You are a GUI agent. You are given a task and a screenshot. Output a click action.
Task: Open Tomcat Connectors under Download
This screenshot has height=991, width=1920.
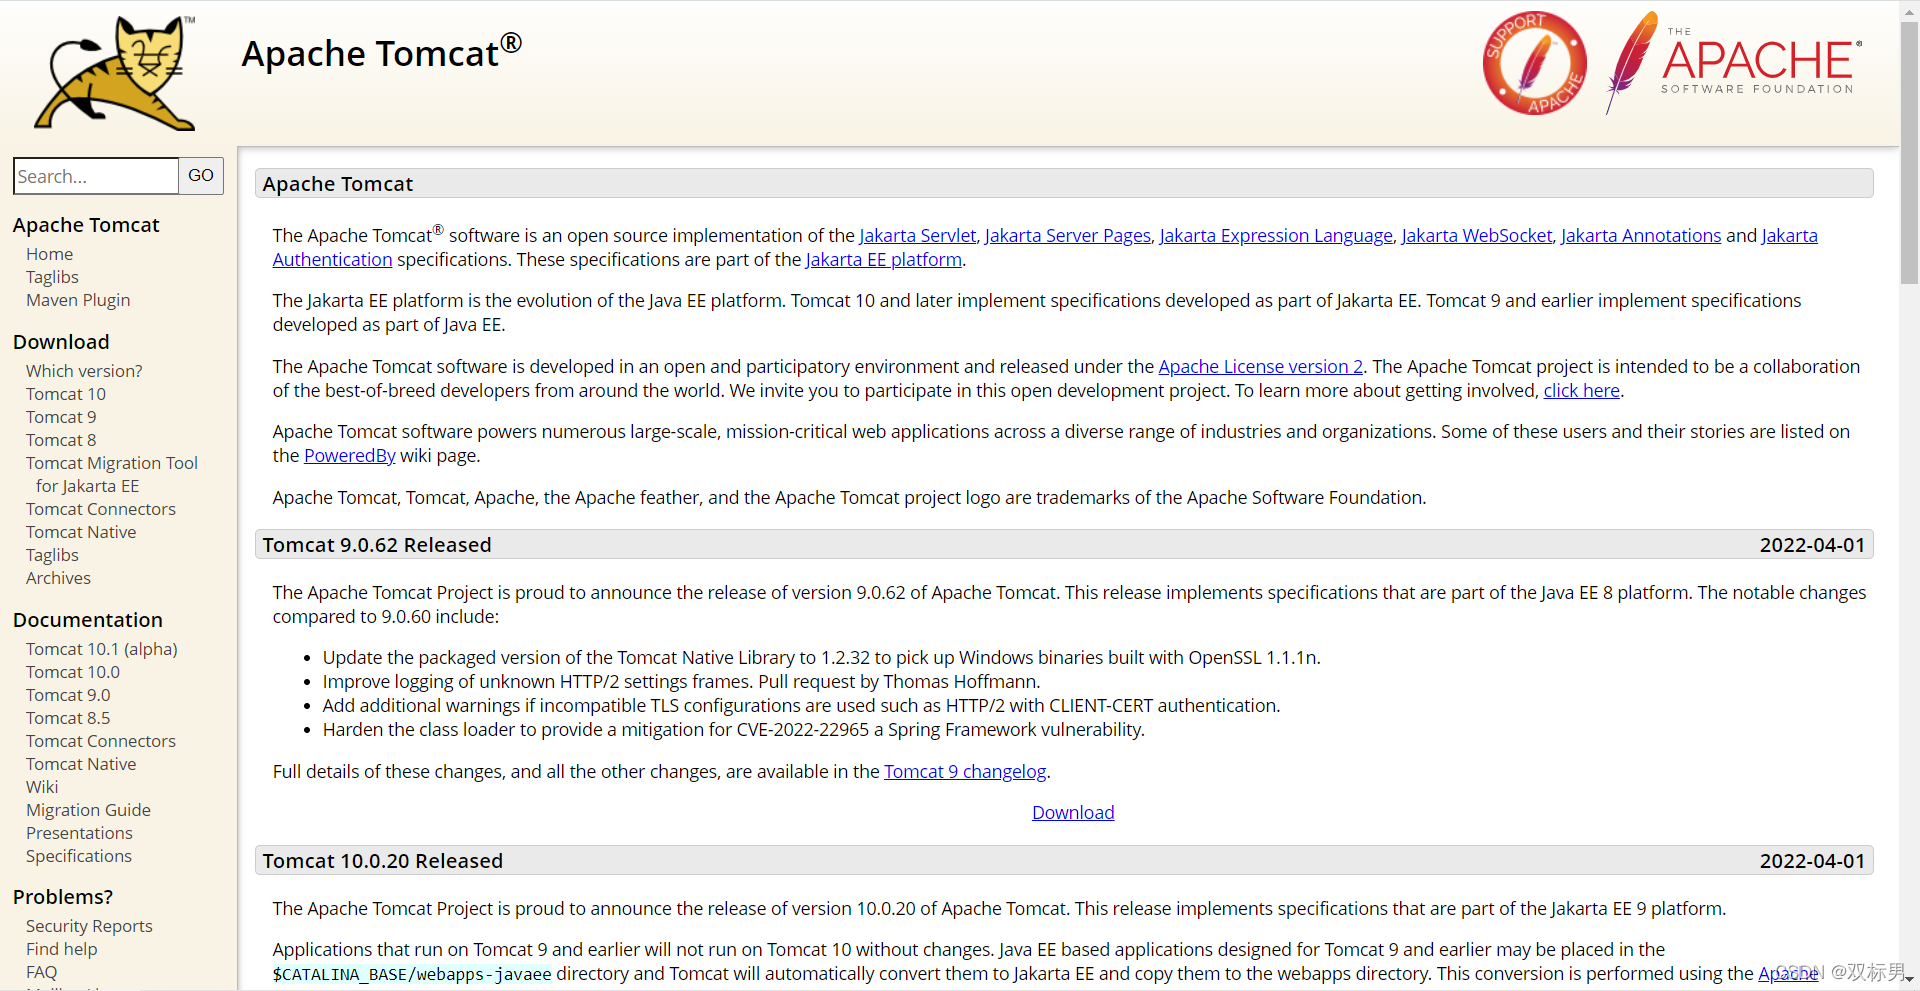[101, 509]
